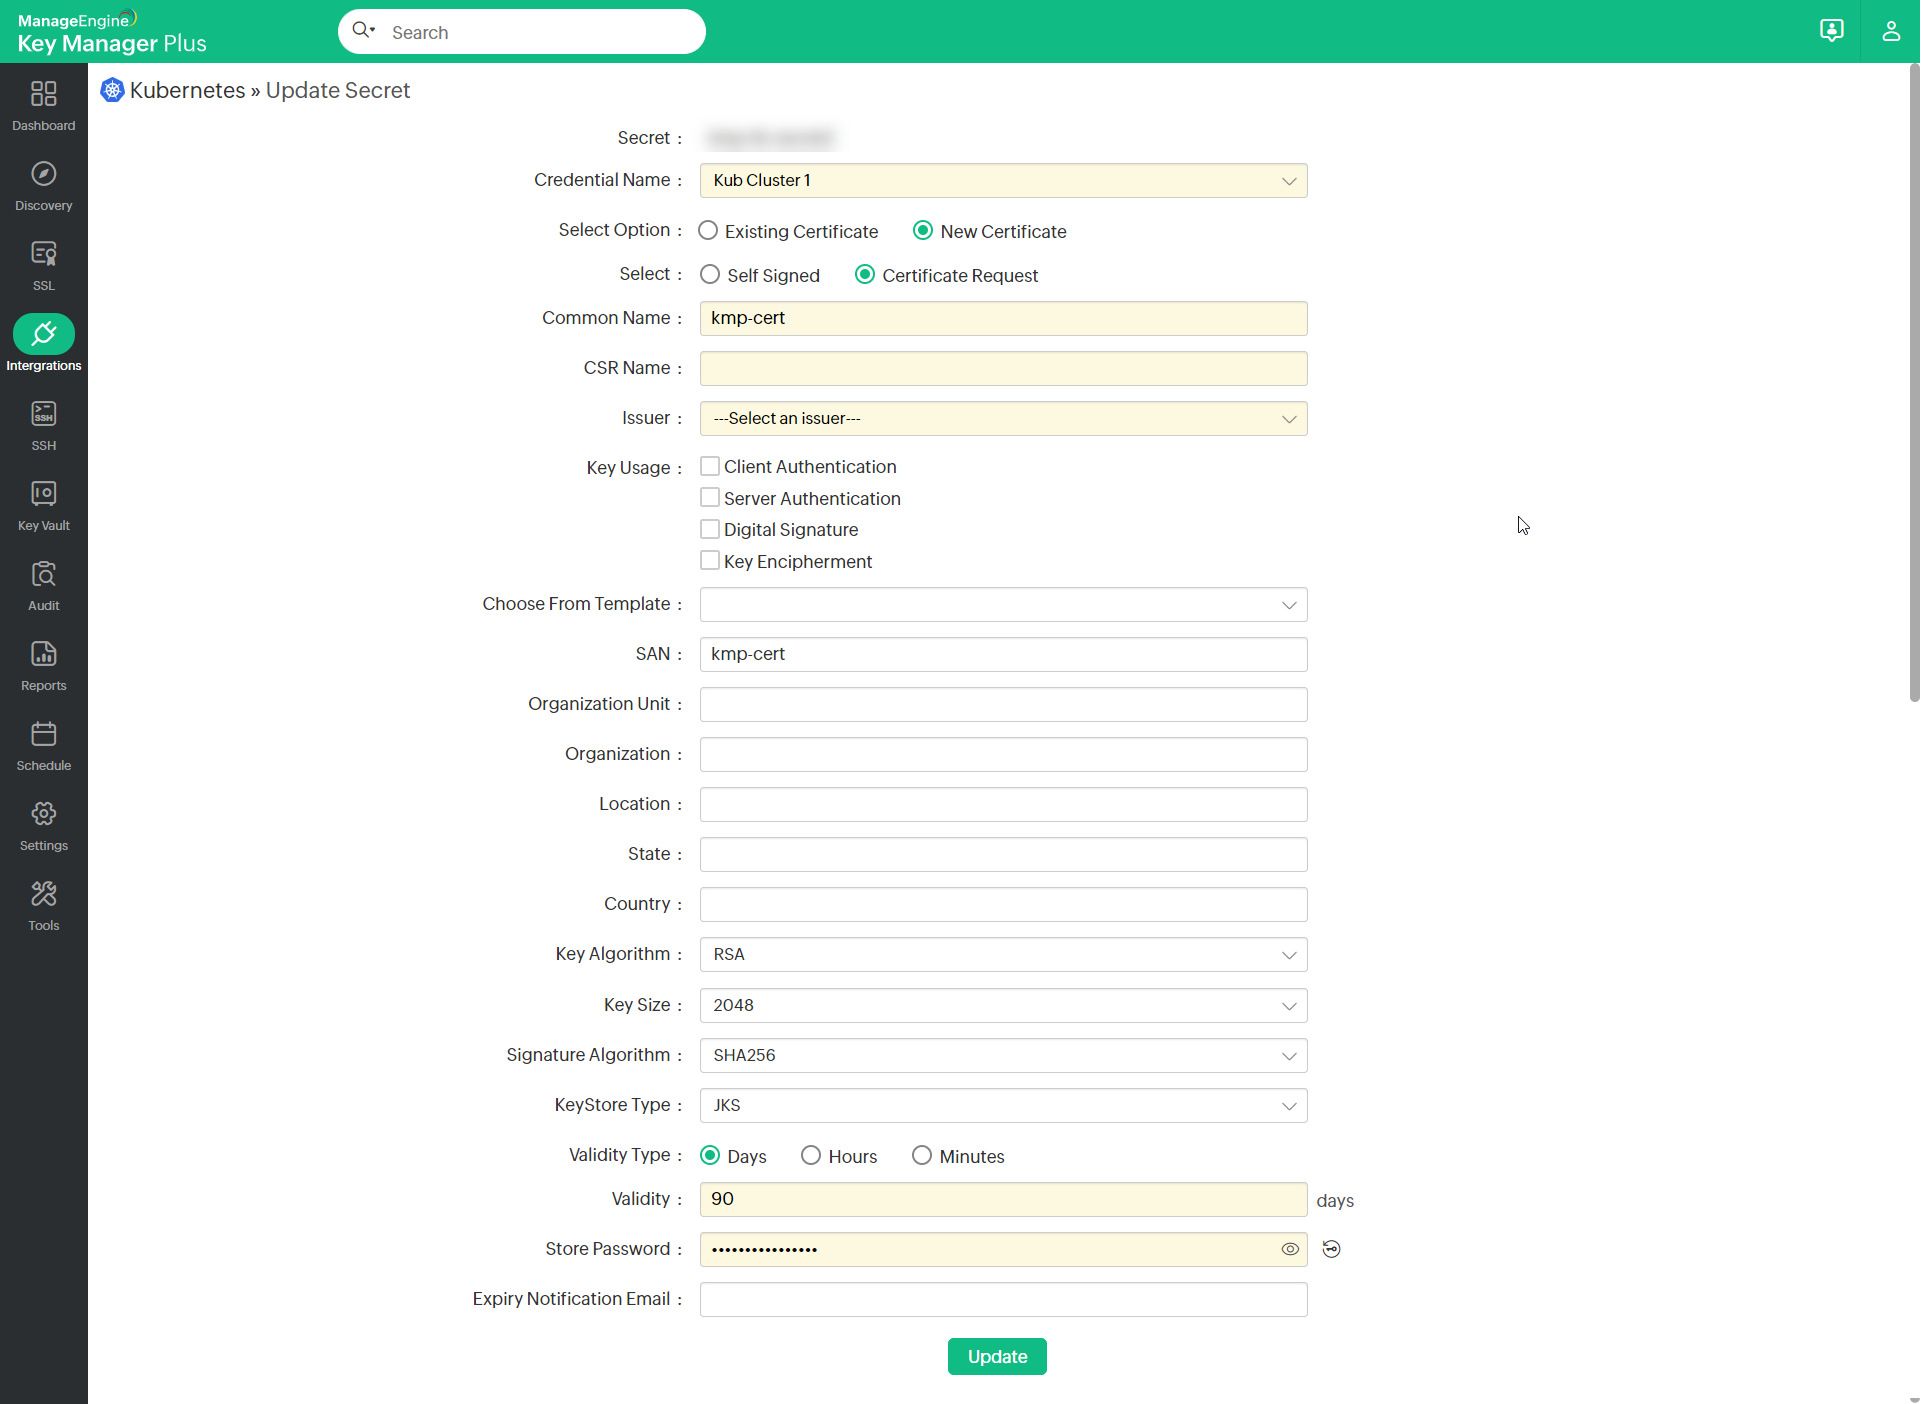
Task: Open the Reports menu item
Action: (43, 666)
